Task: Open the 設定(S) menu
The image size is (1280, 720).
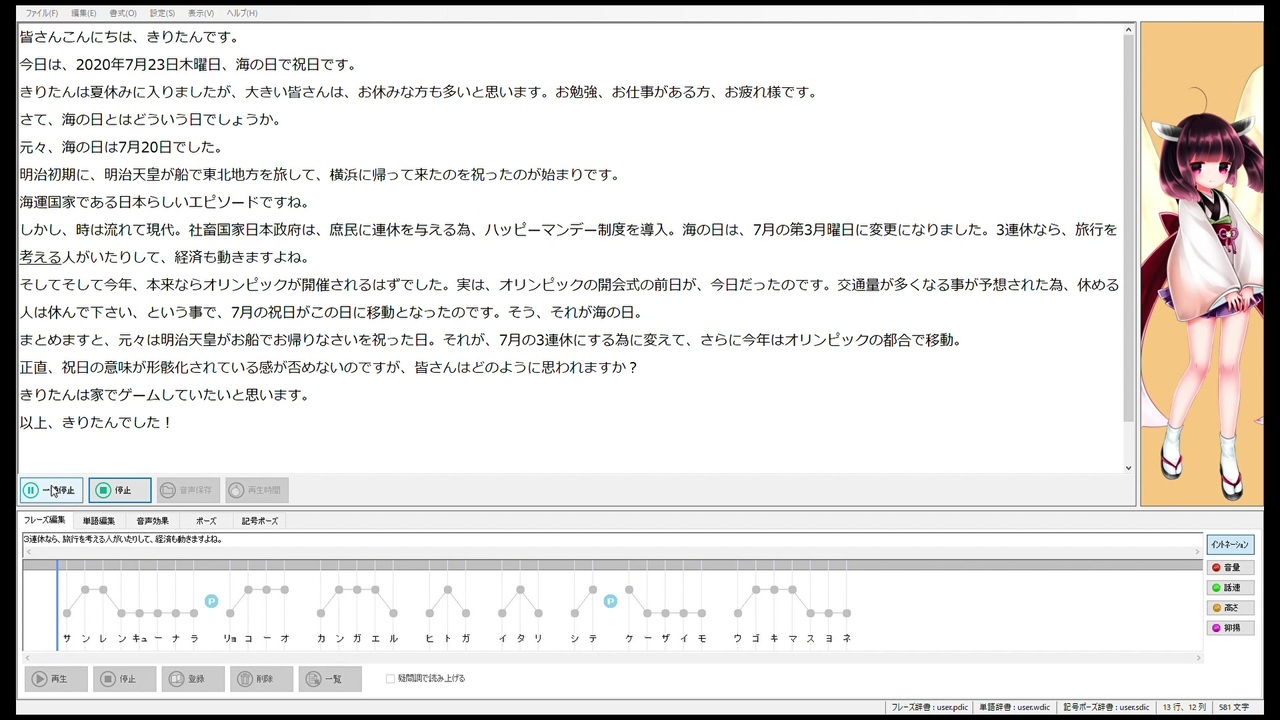Action: pyautogui.click(x=162, y=13)
